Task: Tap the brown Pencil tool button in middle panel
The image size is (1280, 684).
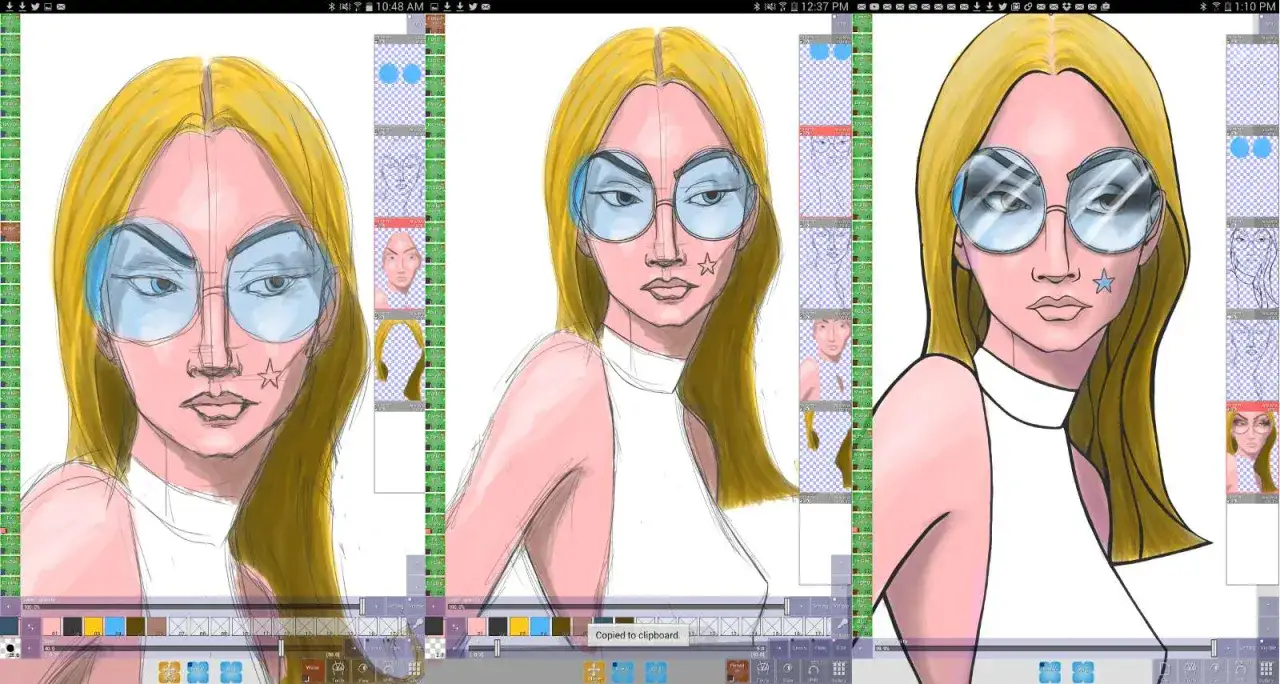Action: [738, 671]
